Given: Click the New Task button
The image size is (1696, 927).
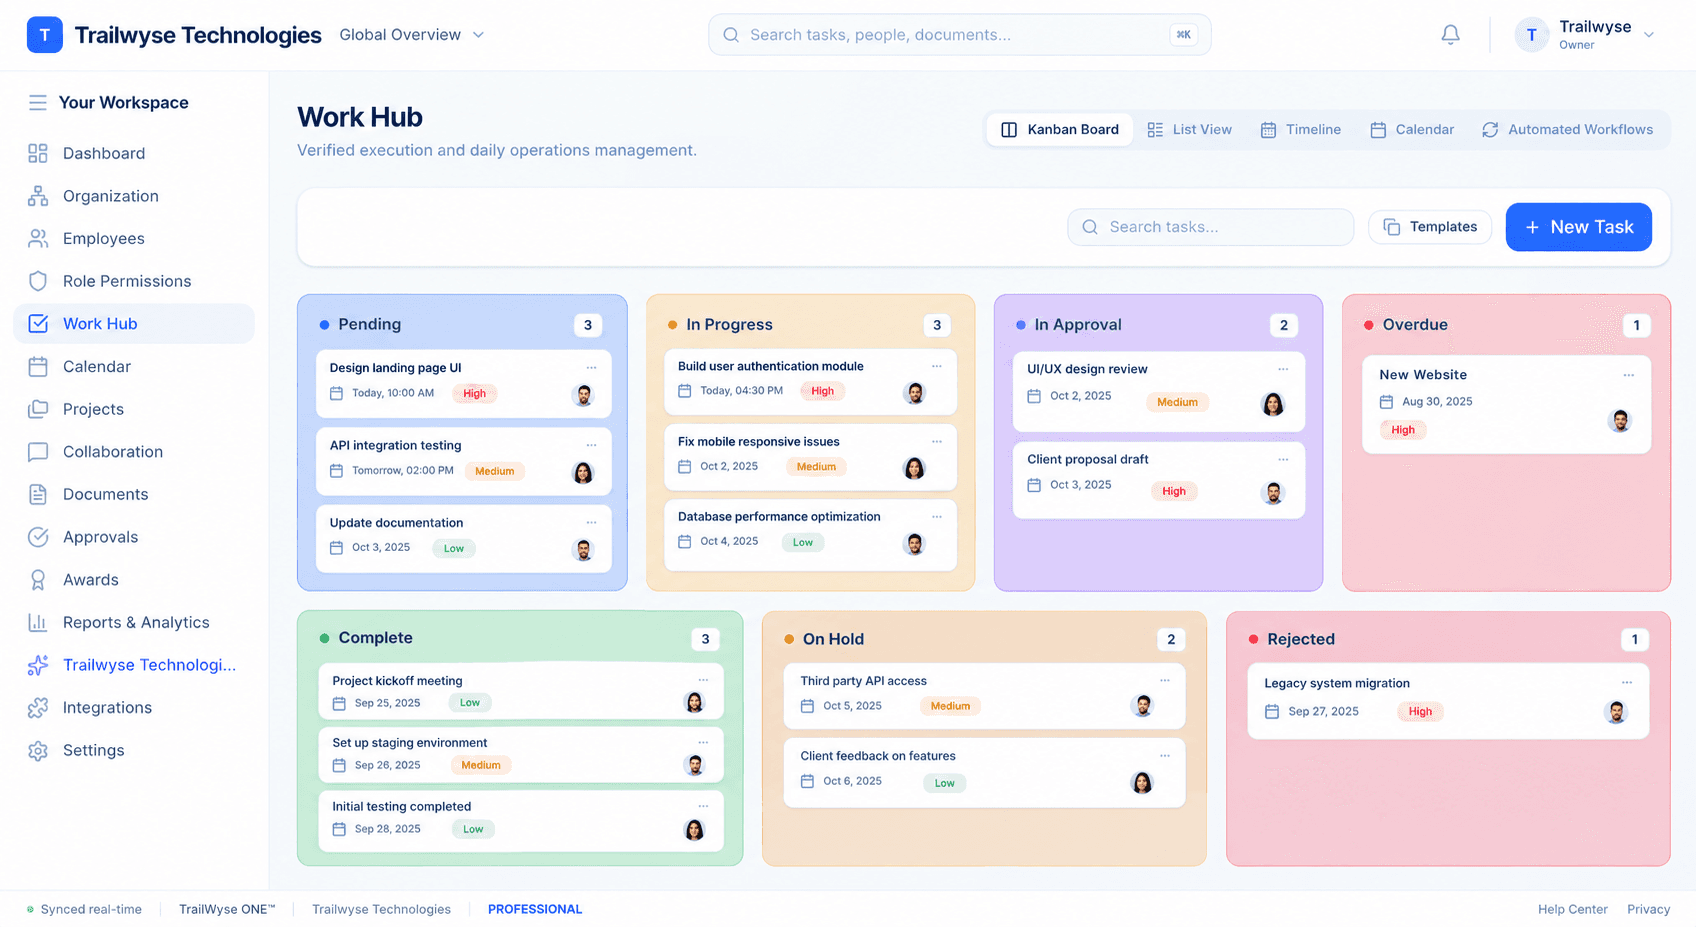Looking at the screenshot, I should [x=1578, y=227].
